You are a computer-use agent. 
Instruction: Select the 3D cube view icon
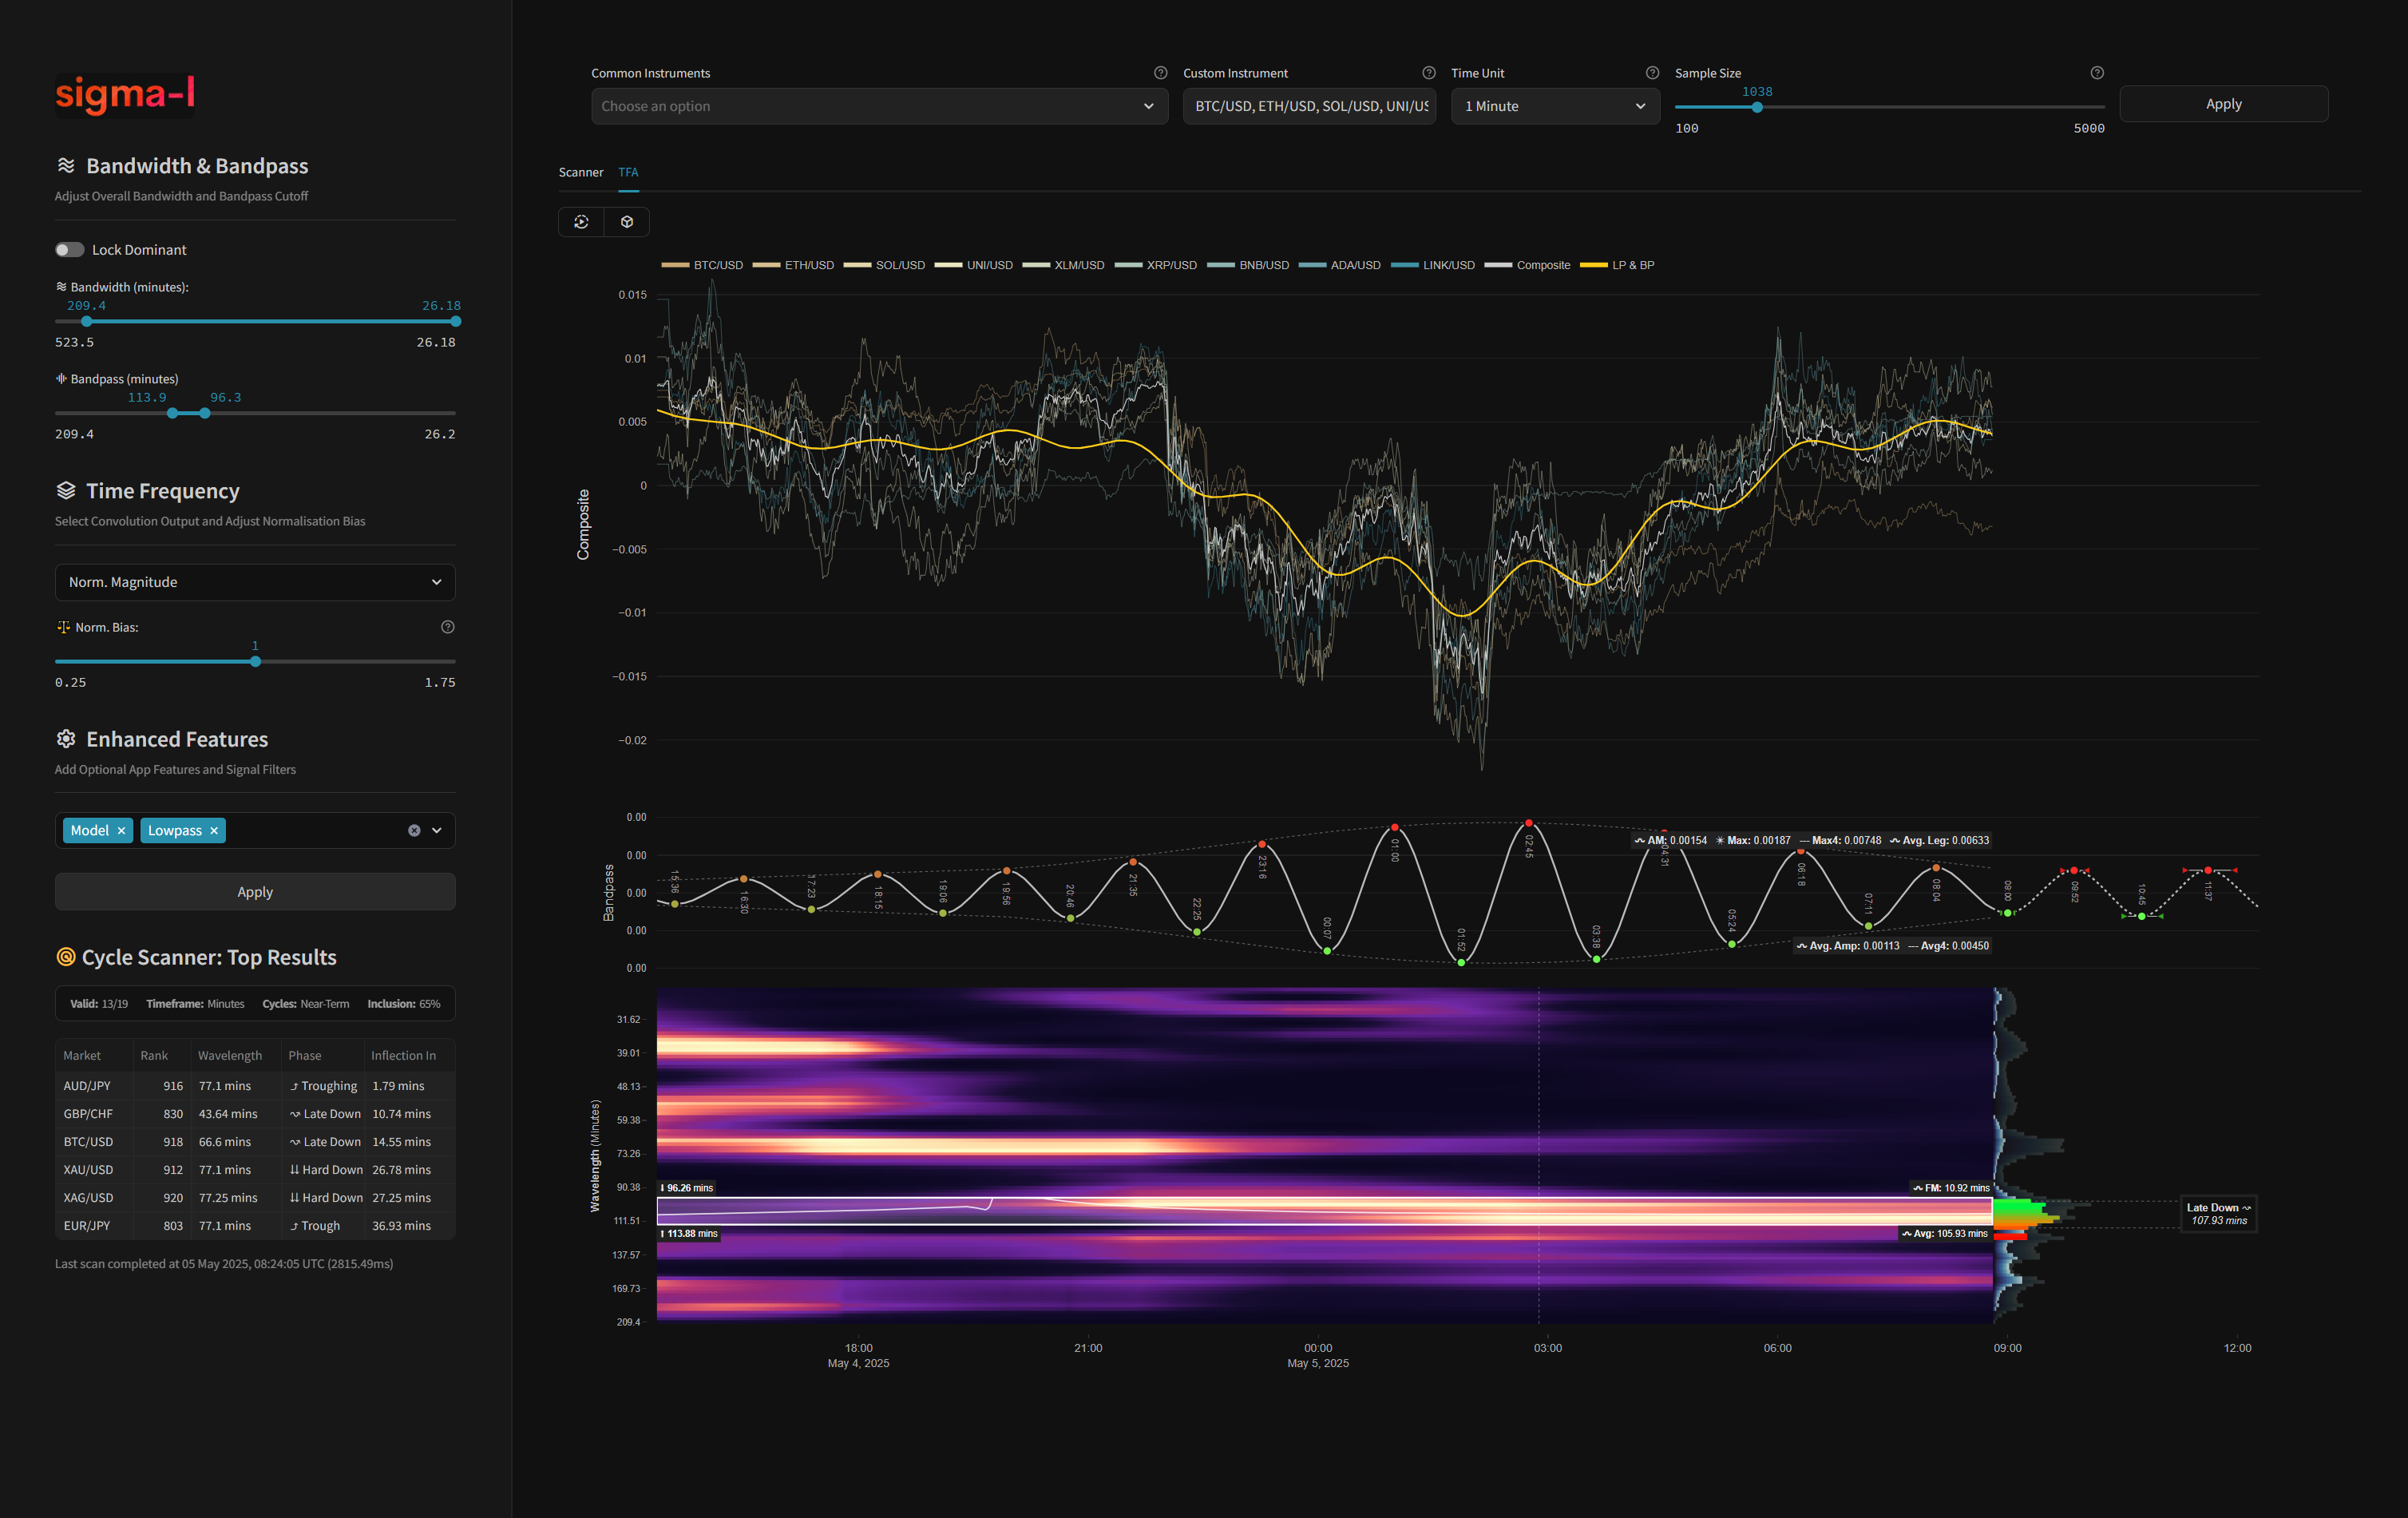[x=626, y=221]
